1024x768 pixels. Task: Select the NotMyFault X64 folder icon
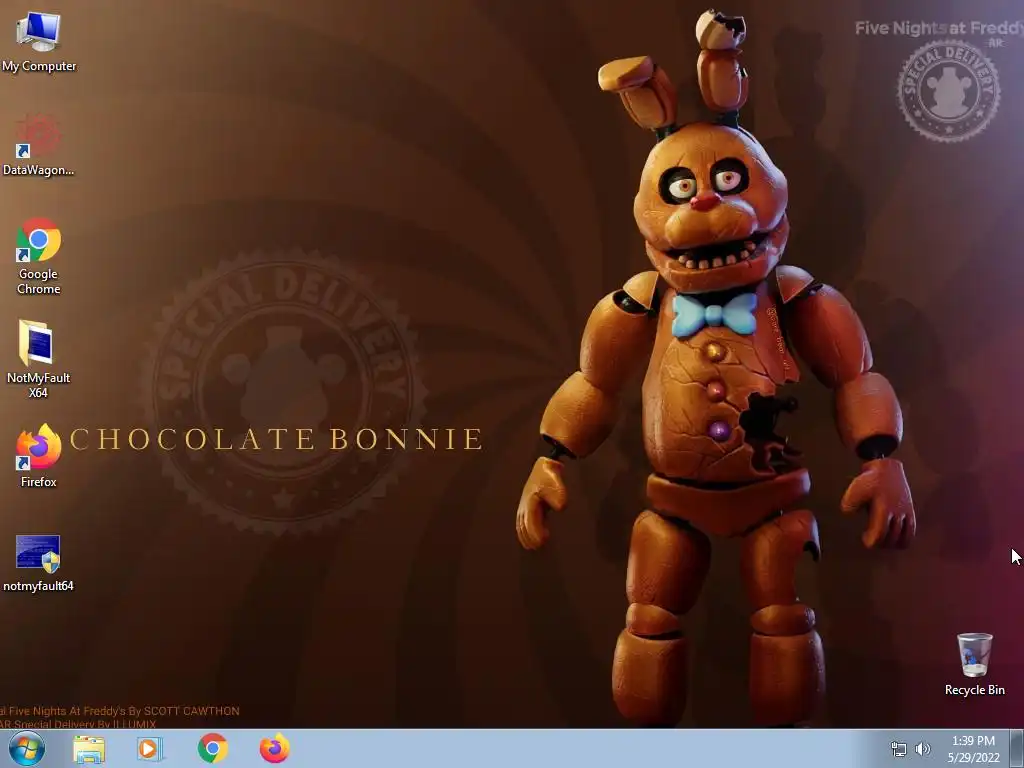tap(39, 359)
